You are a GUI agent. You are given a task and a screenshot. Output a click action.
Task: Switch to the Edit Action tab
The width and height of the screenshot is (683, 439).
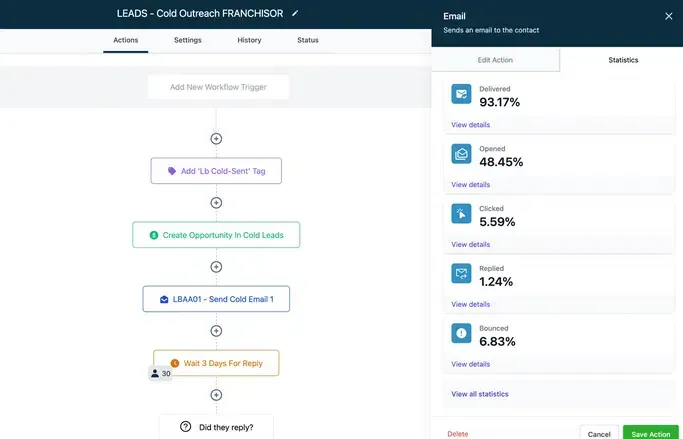pyautogui.click(x=495, y=60)
